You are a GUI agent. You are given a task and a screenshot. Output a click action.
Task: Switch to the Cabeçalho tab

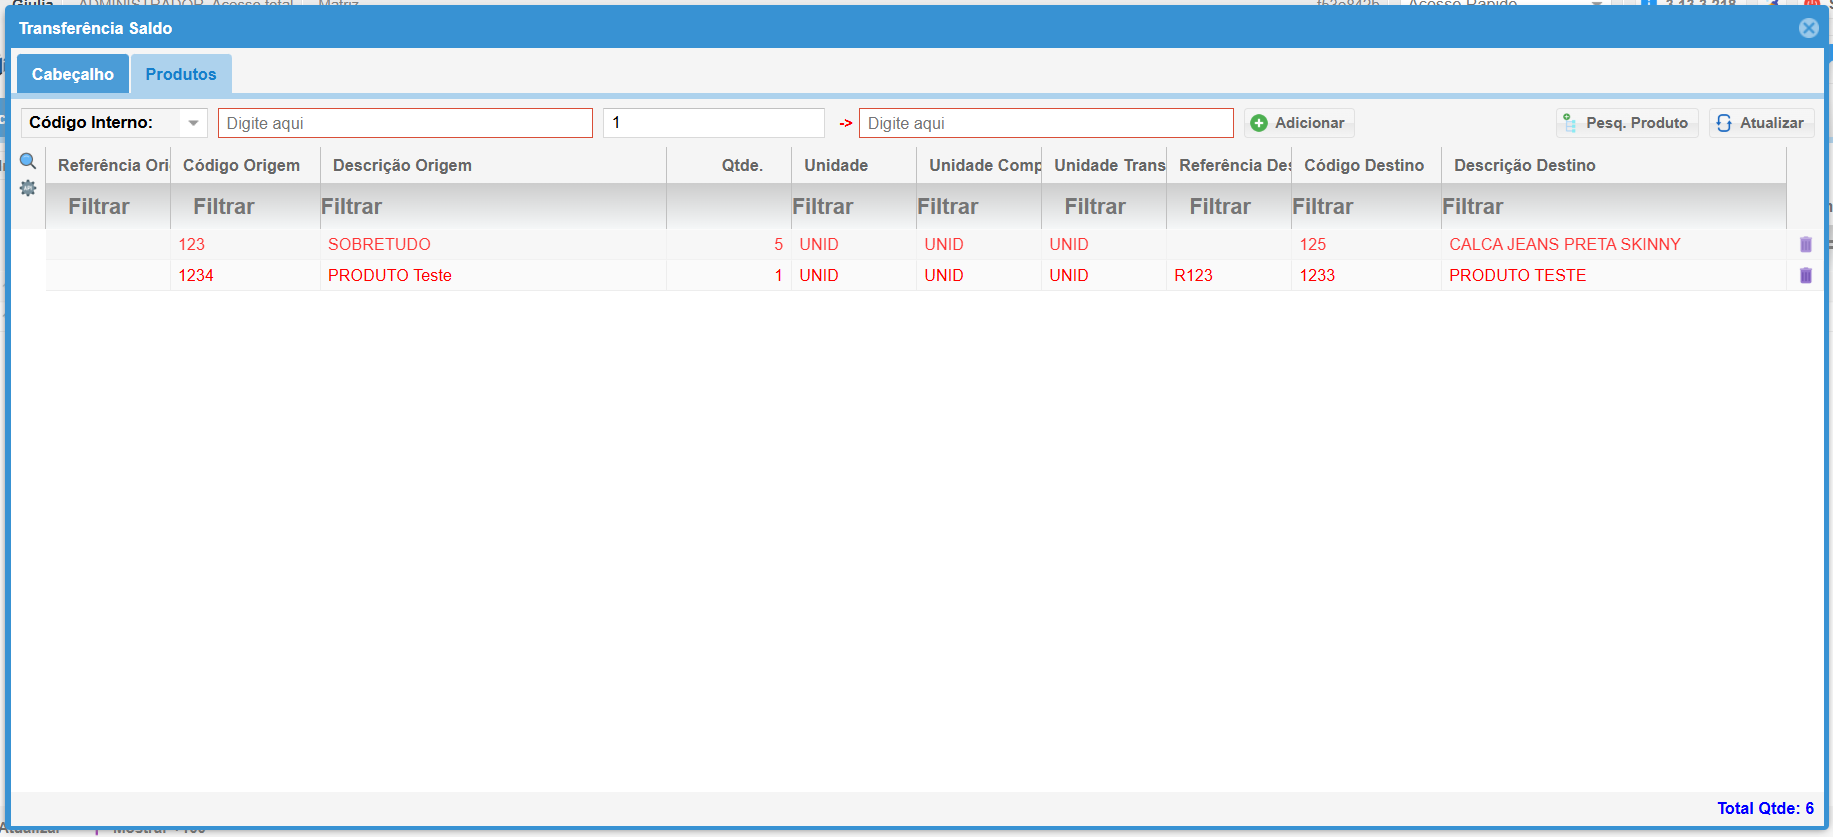[73, 74]
